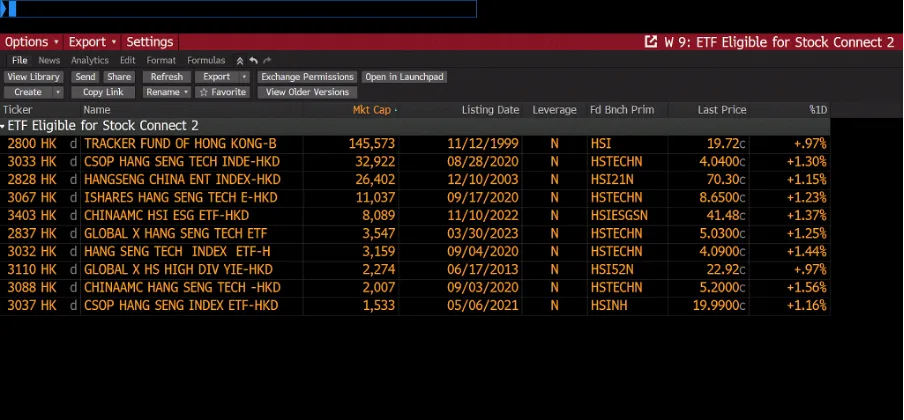Click the redo arrow icon

[267, 61]
